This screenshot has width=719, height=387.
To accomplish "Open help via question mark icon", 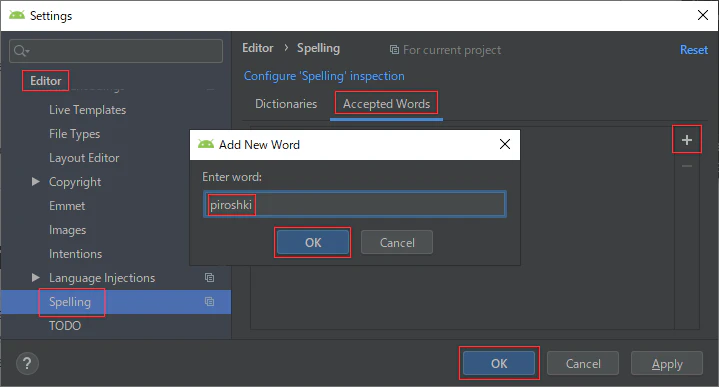I will coord(27,364).
